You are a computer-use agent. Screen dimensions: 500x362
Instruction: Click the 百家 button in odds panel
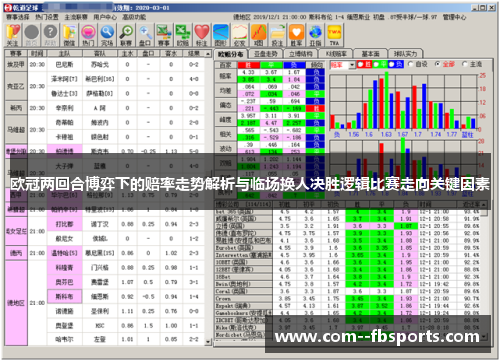[226, 65]
